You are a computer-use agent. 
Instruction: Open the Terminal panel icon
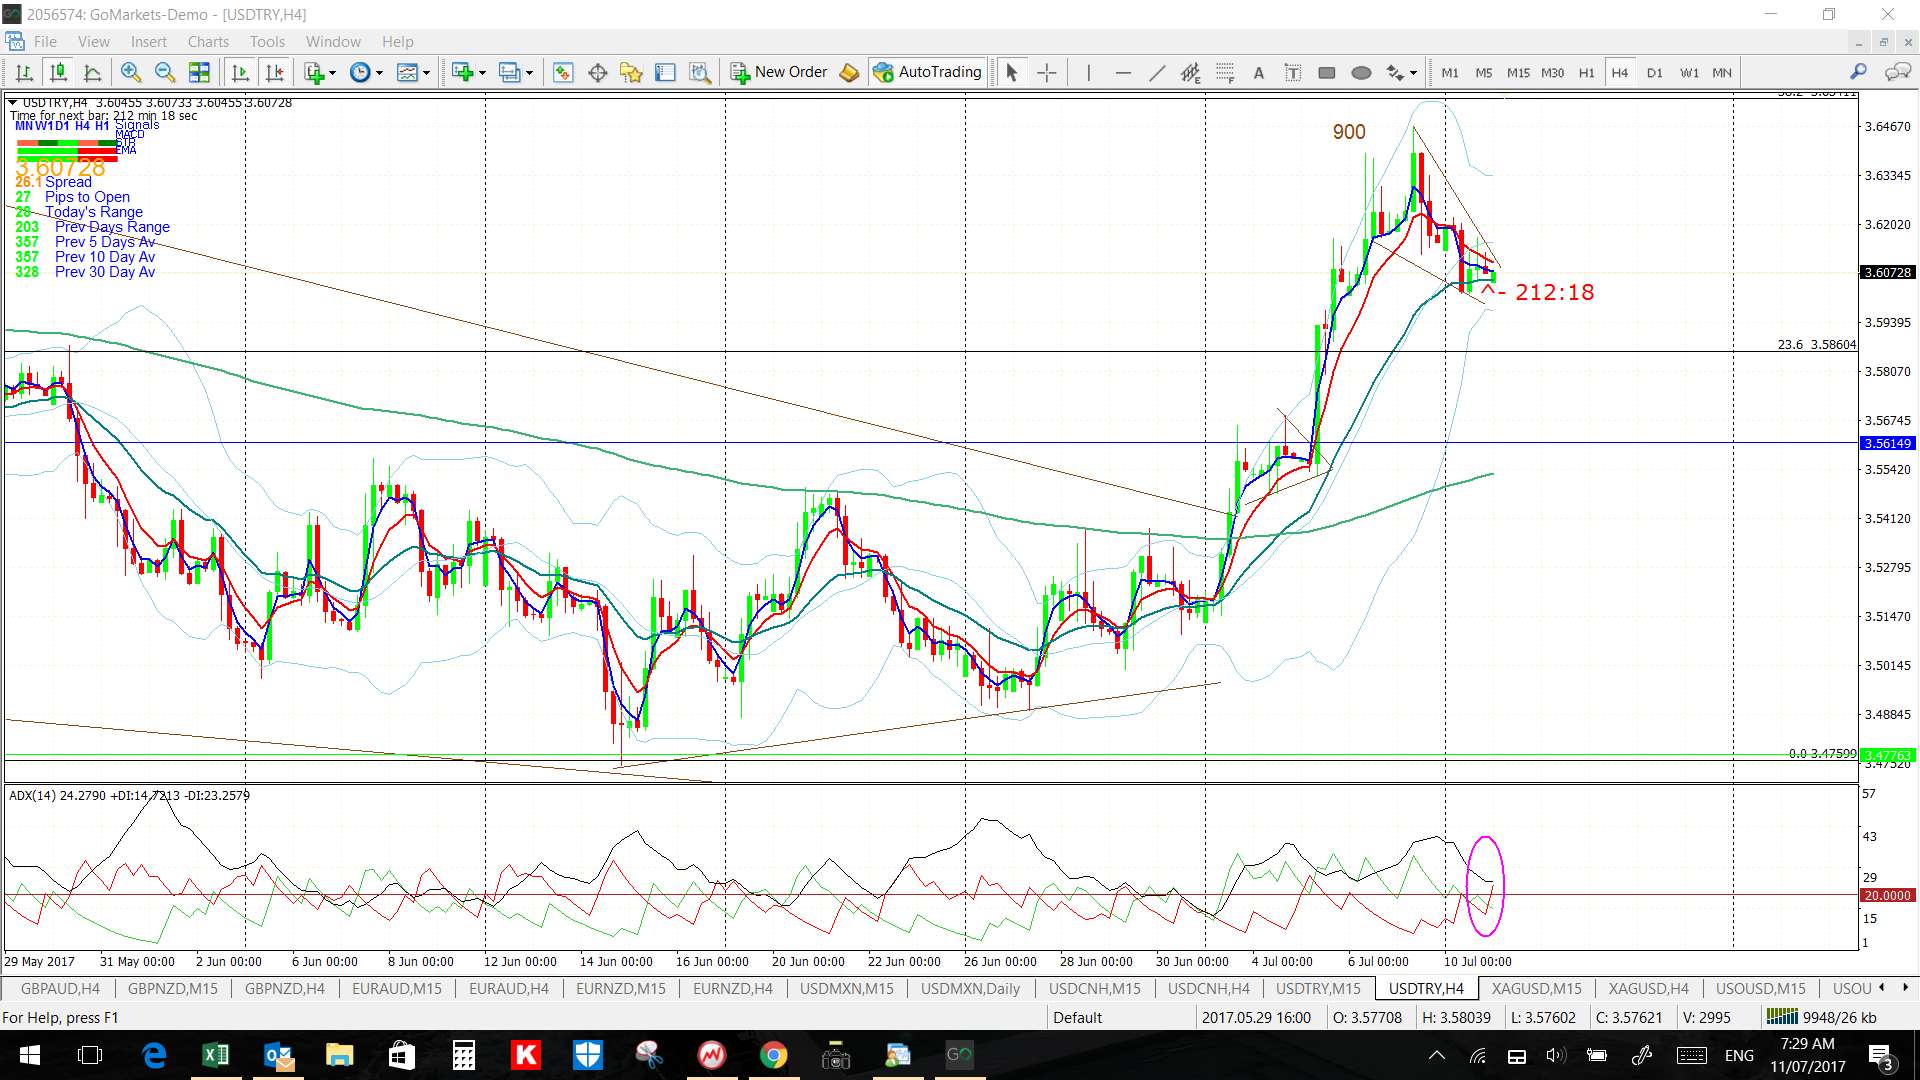(x=665, y=72)
